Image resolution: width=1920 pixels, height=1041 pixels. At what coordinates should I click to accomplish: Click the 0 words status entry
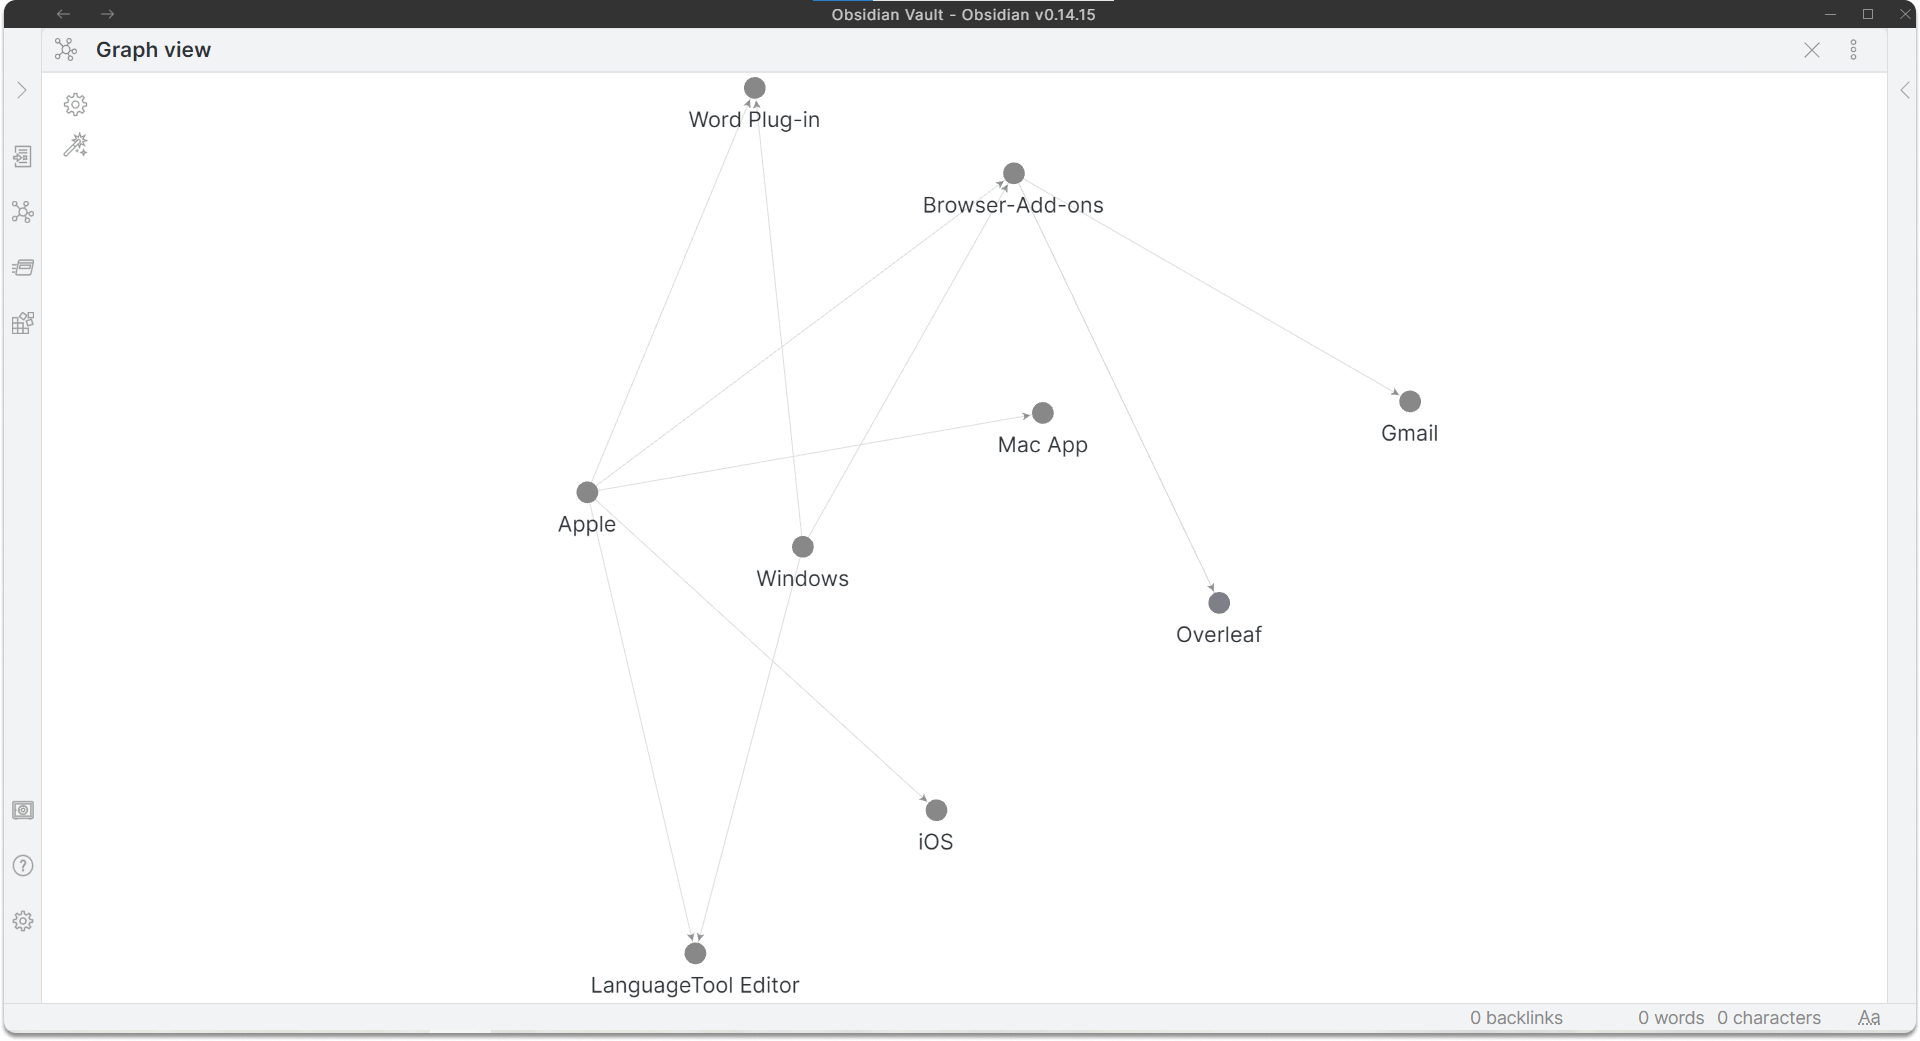1671,1018
